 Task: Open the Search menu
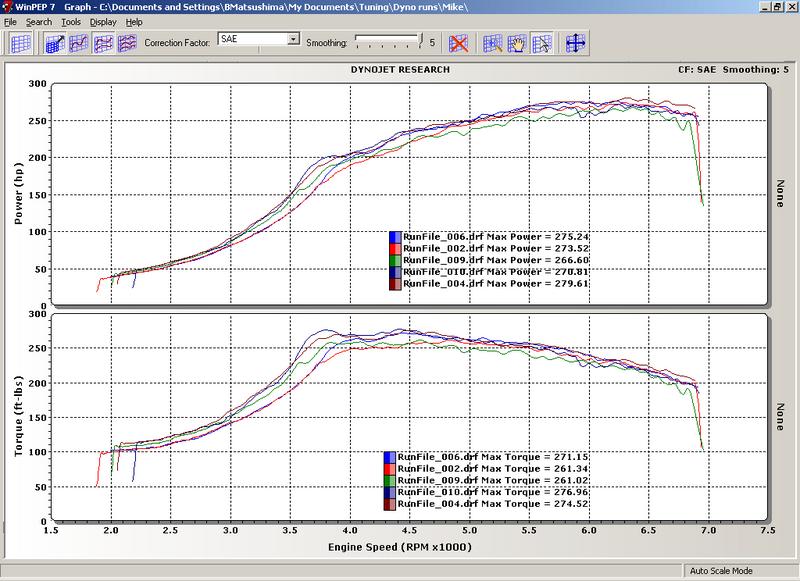39,21
